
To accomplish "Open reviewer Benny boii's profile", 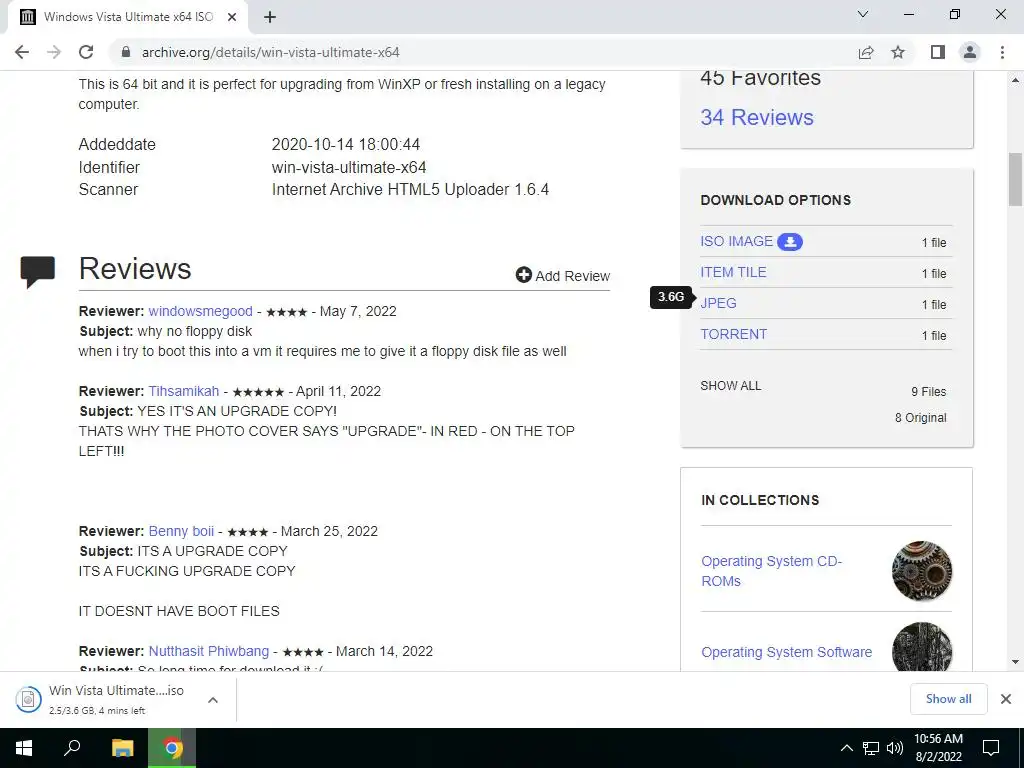I will (x=181, y=531).
